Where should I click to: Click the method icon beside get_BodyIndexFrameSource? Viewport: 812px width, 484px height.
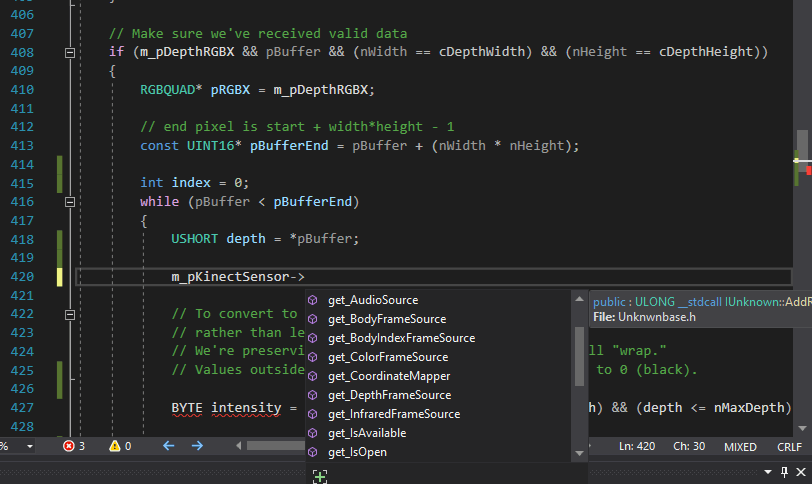coord(312,338)
